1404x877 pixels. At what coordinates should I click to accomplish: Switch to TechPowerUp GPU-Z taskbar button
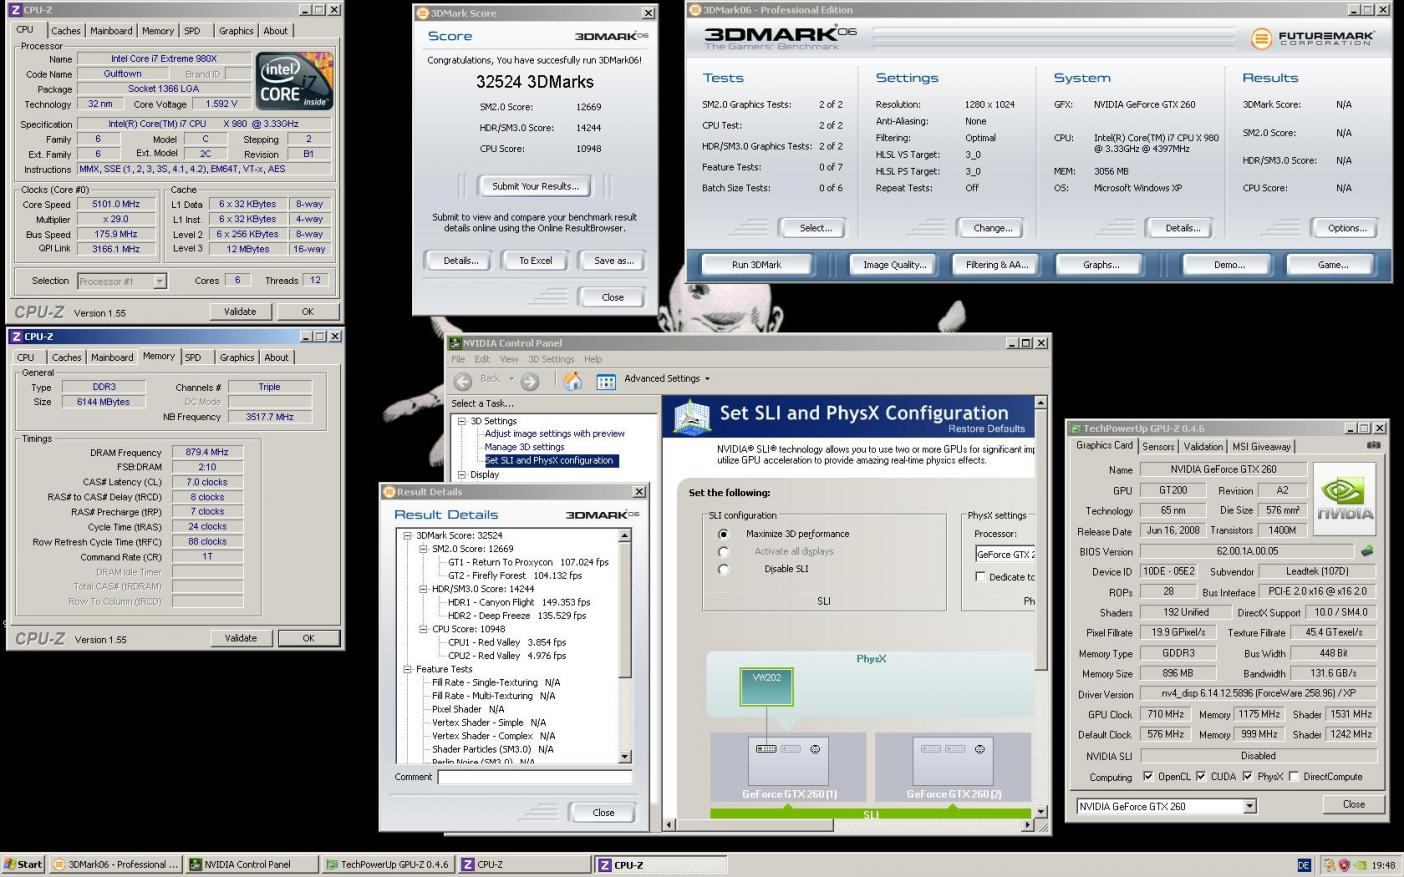(x=388, y=865)
